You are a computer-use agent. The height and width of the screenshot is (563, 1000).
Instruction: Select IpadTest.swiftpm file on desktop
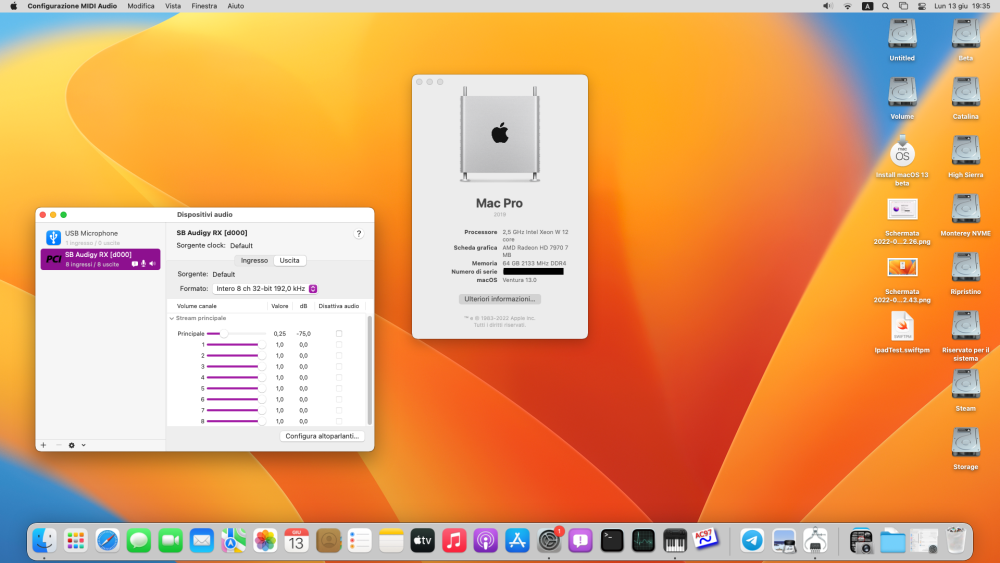[902, 333]
